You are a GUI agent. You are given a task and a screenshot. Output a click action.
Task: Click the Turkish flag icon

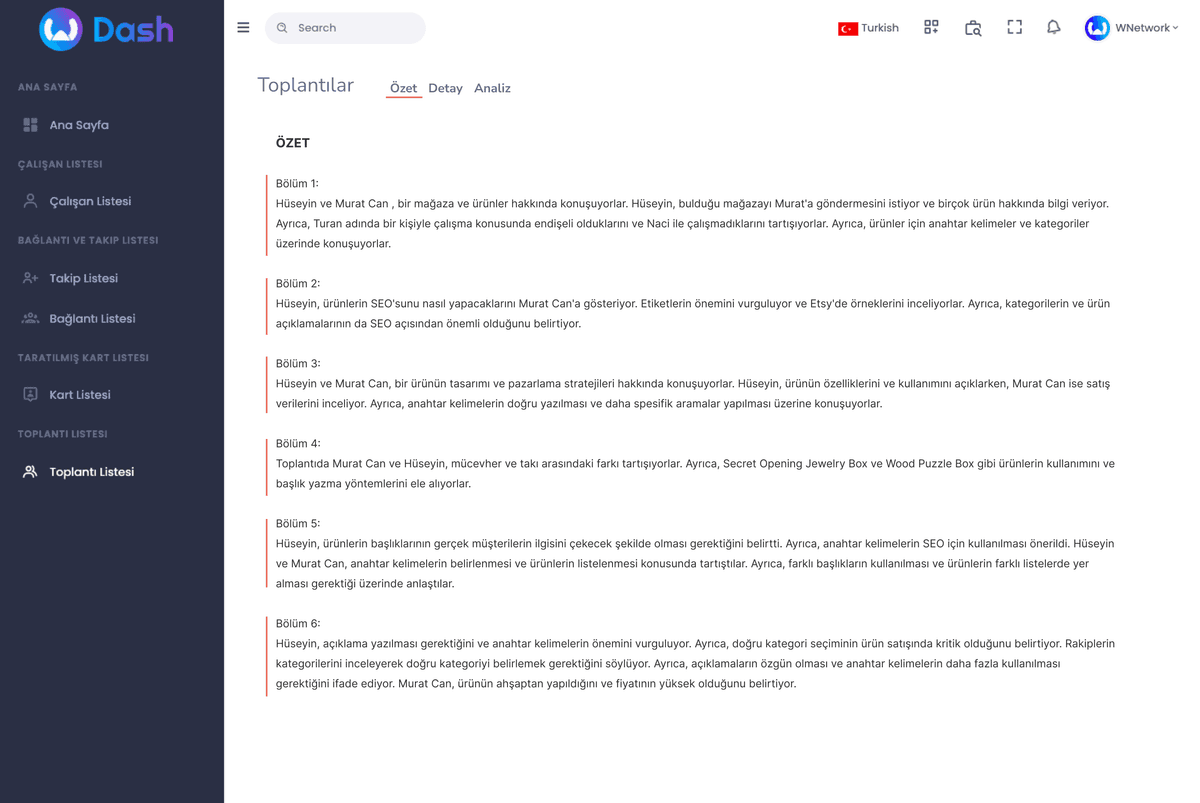[x=847, y=29]
